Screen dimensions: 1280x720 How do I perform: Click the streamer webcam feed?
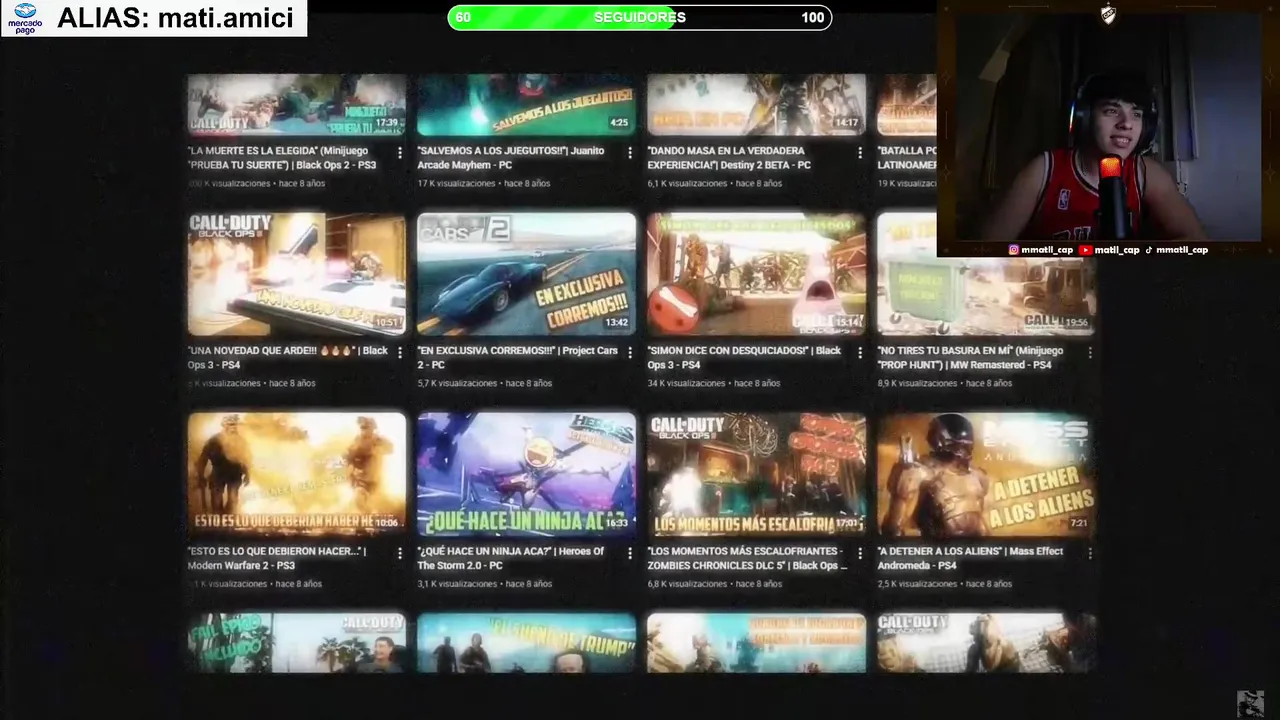click(1108, 128)
